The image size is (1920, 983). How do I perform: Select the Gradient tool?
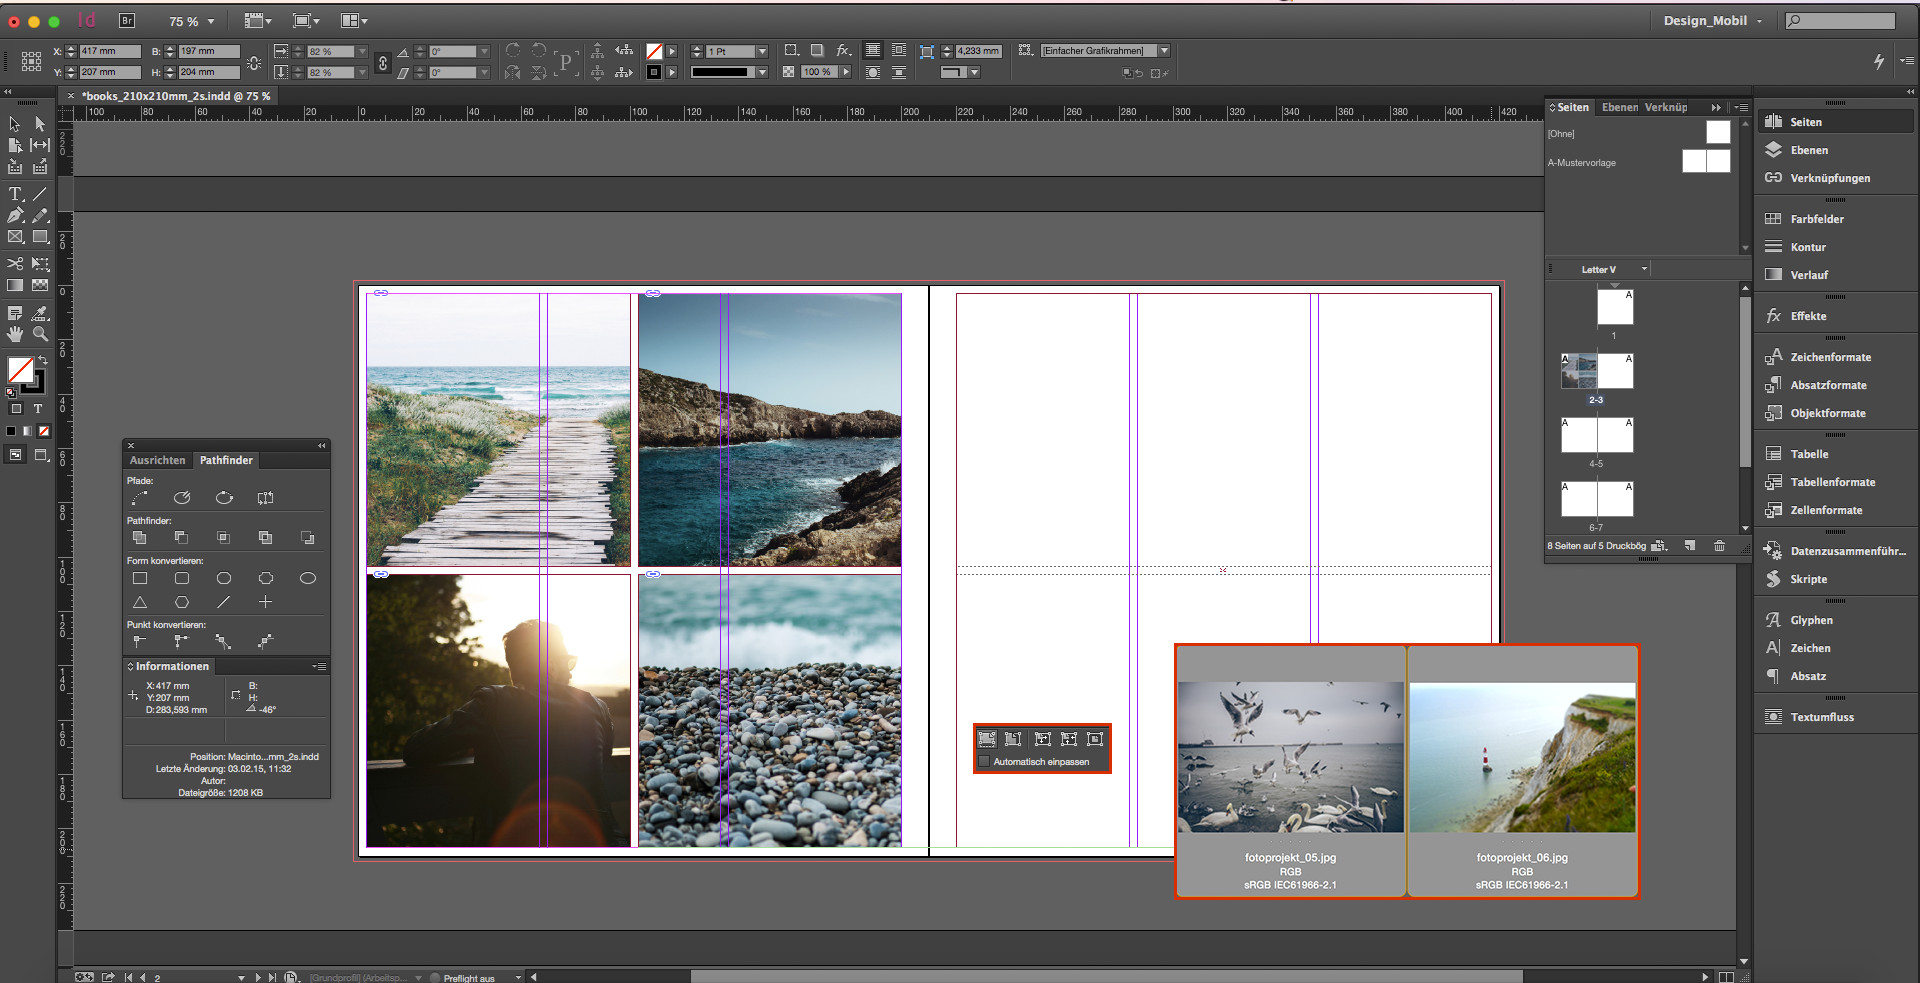pyautogui.click(x=15, y=283)
